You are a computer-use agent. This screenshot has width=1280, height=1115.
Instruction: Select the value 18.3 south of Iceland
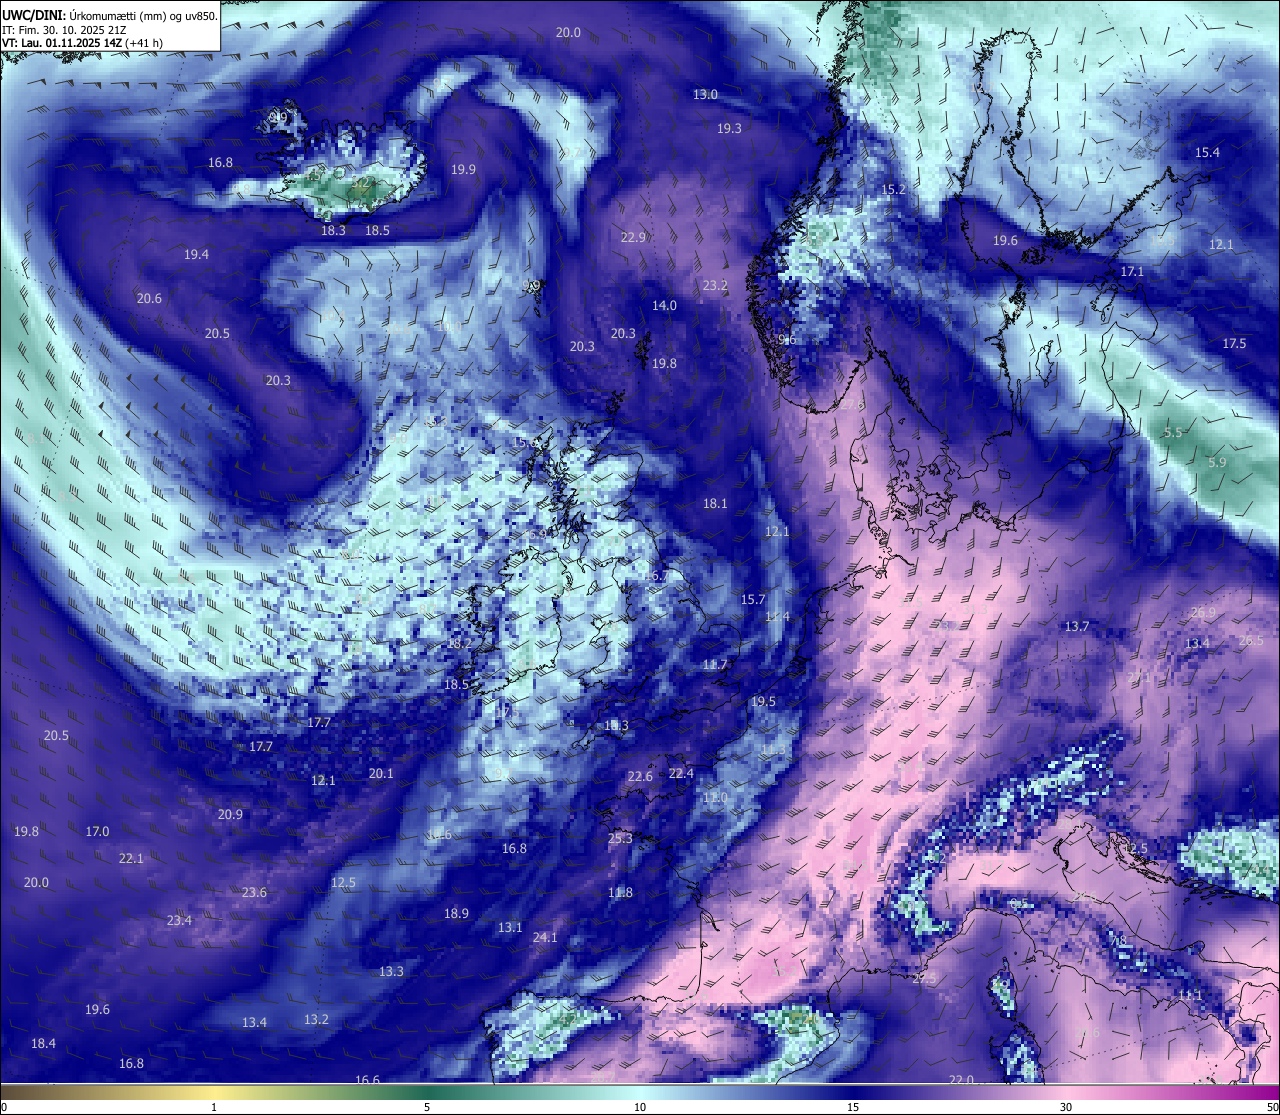click(333, 230)
